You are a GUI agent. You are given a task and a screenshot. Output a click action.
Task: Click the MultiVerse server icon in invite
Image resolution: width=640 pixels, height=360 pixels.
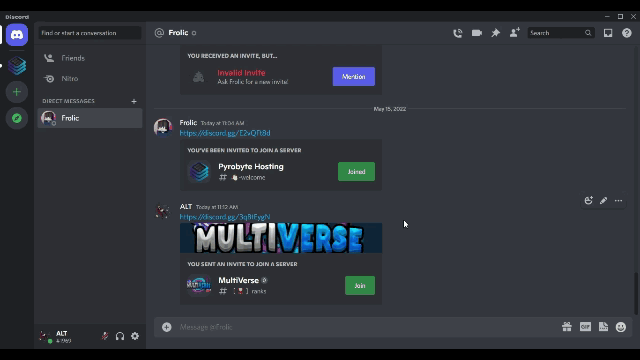(199, 285)
